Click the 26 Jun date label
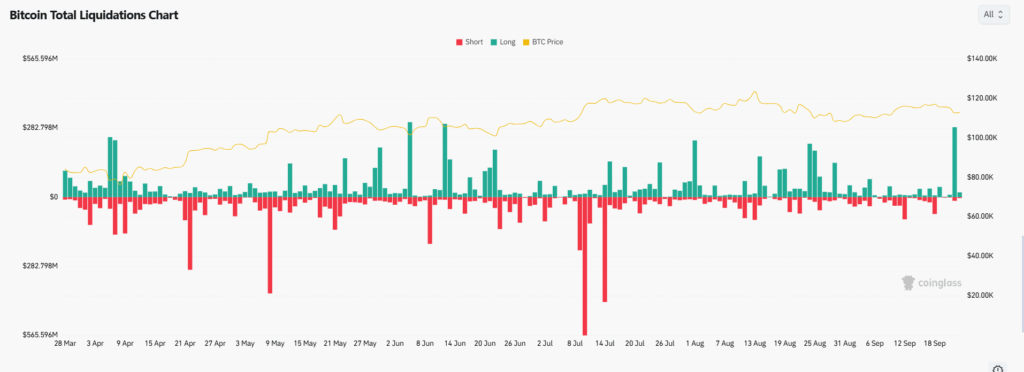 [x=515, y=343]
